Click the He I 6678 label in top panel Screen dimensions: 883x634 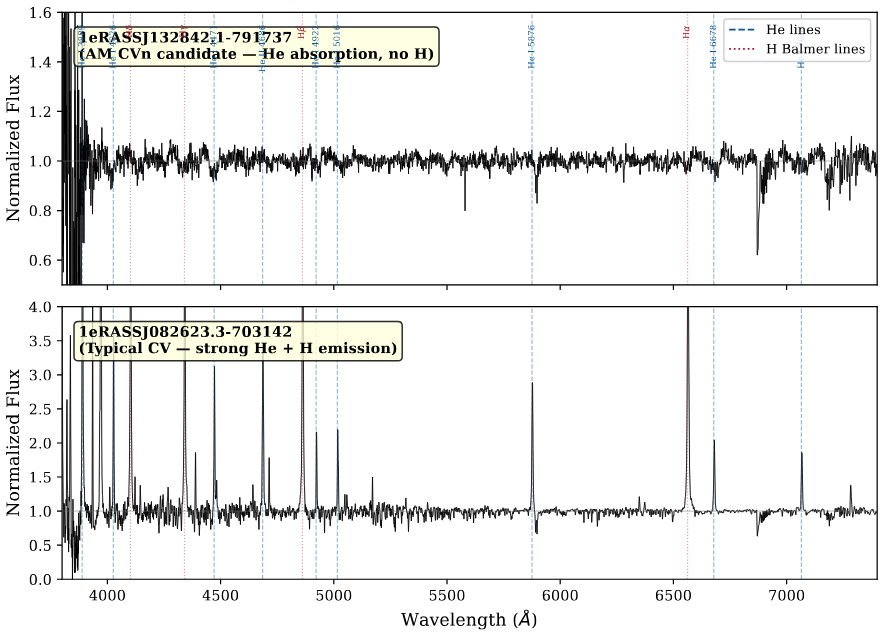714,46
